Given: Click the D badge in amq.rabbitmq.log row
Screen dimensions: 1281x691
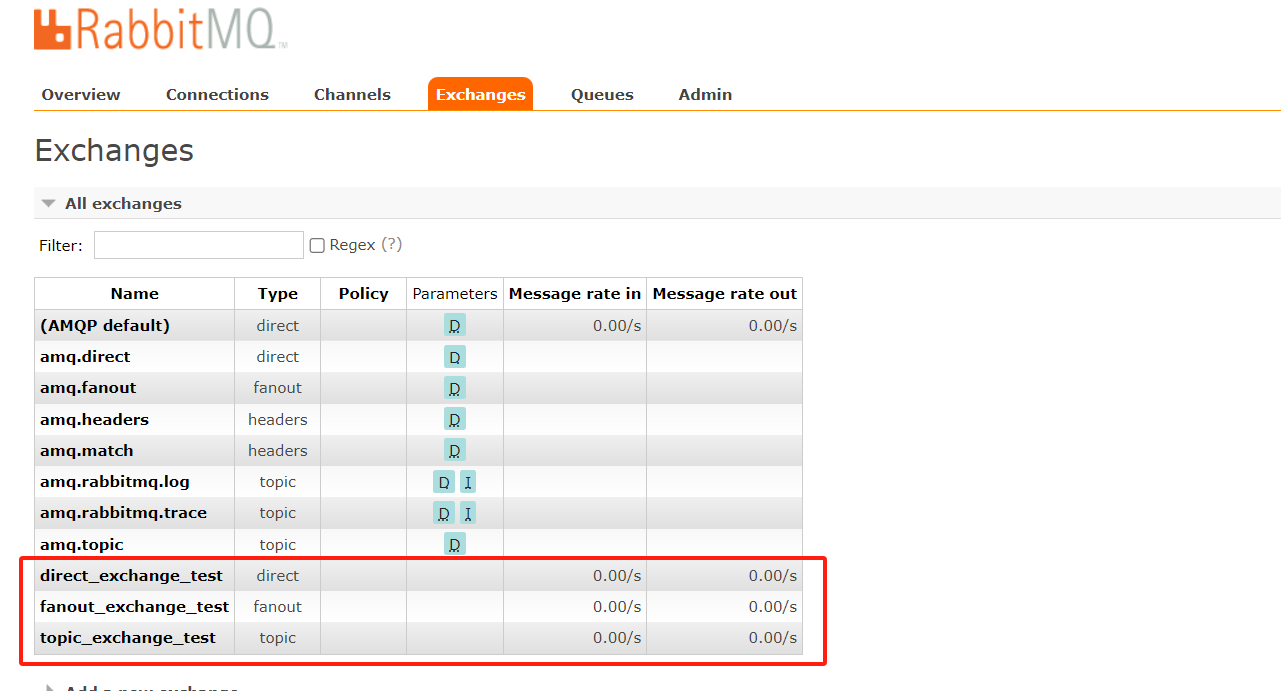Looking at the screenshot, I should (444, 482).
